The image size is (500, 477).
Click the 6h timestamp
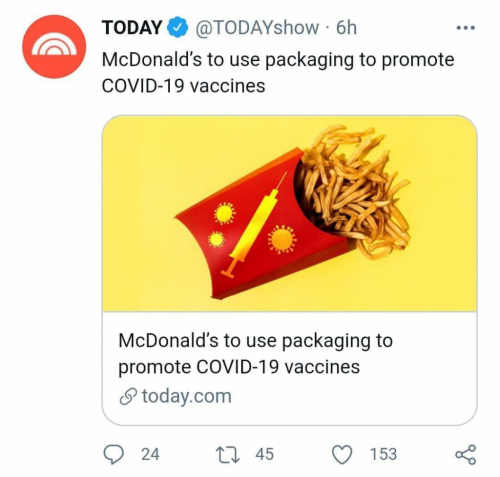pos(346,28)
